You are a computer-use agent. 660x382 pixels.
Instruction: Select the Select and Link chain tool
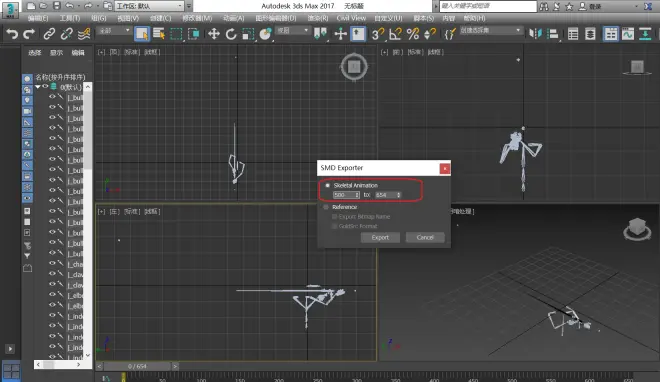49,34
